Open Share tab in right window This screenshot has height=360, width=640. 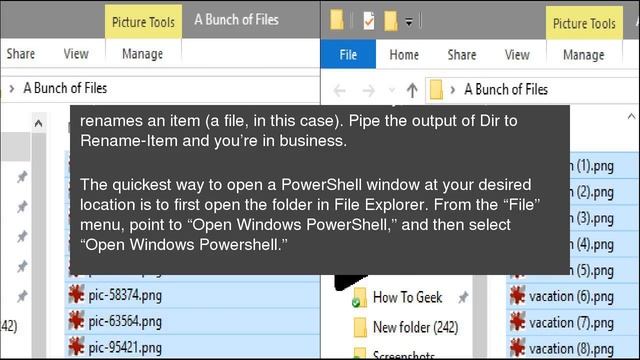[x=462, y=54]
